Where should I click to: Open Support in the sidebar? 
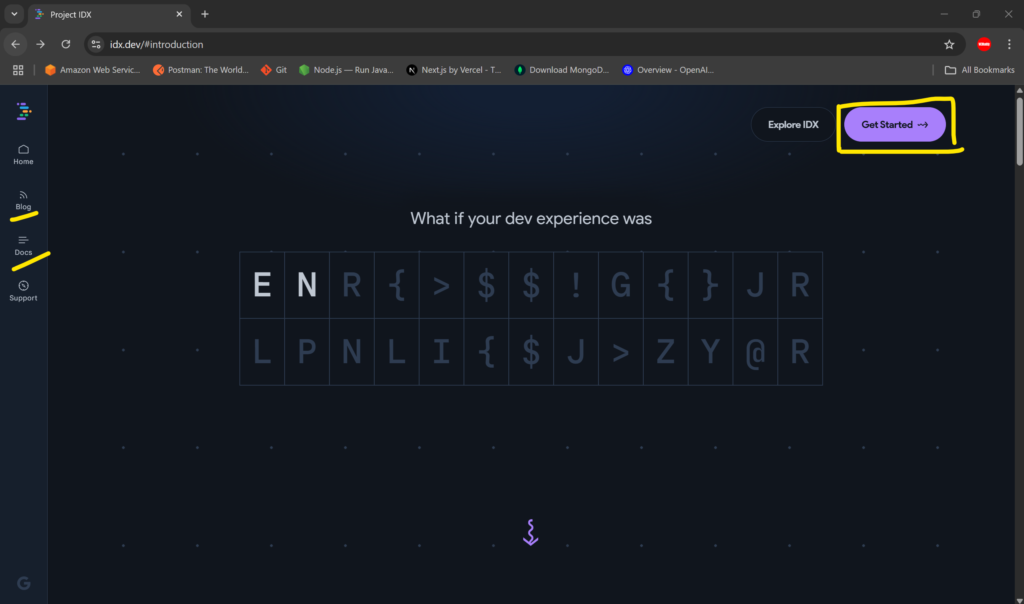tap(24, 291)
